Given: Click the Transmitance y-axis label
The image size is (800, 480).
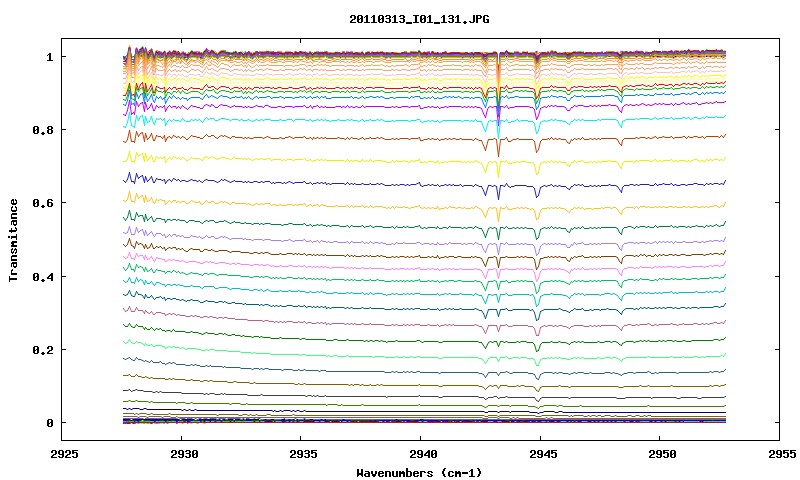Looking at the screenshot, I should pyautogui.click(x=14, y=240).
